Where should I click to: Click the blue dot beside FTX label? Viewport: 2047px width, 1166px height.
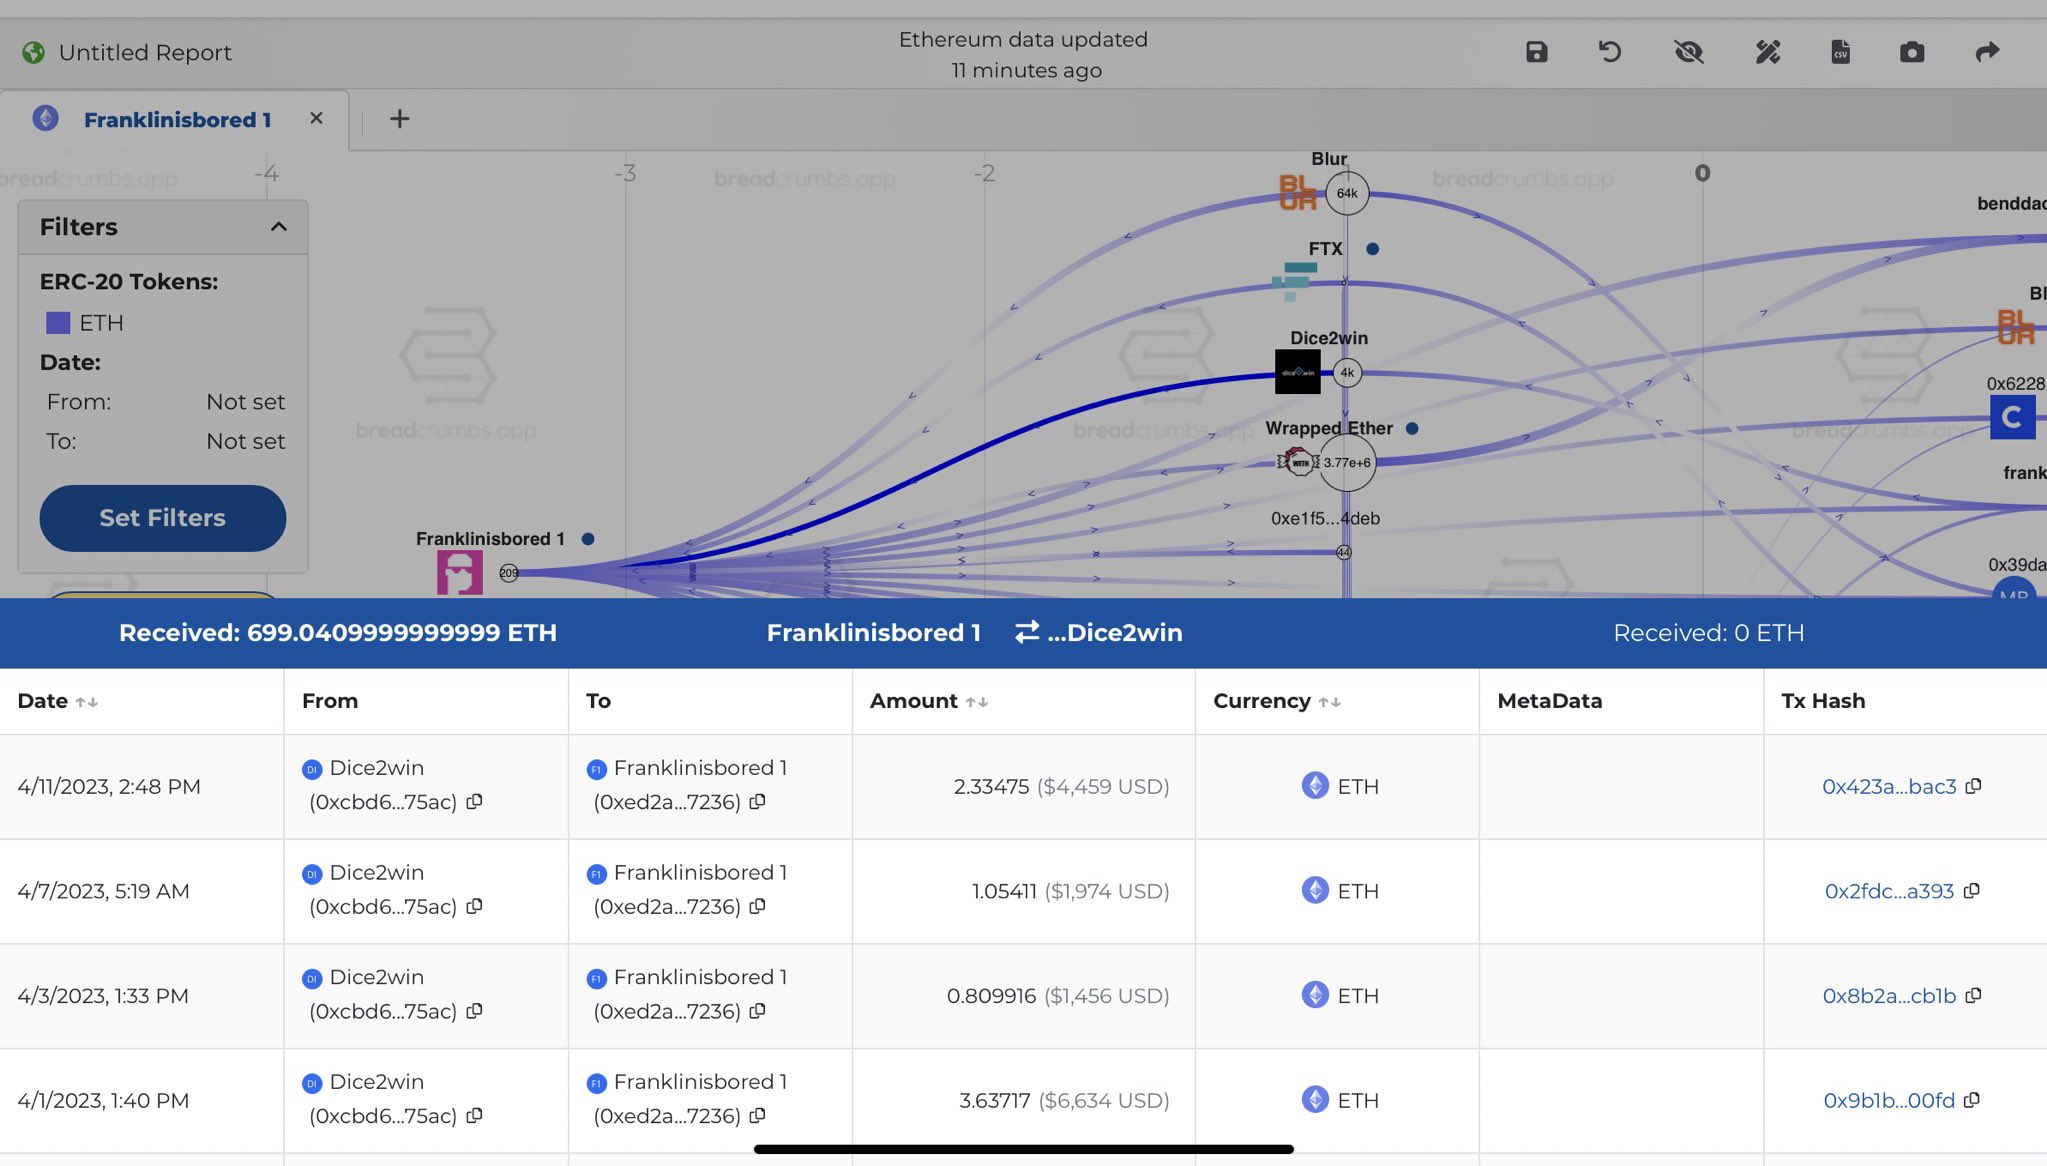pos(1372,249)
